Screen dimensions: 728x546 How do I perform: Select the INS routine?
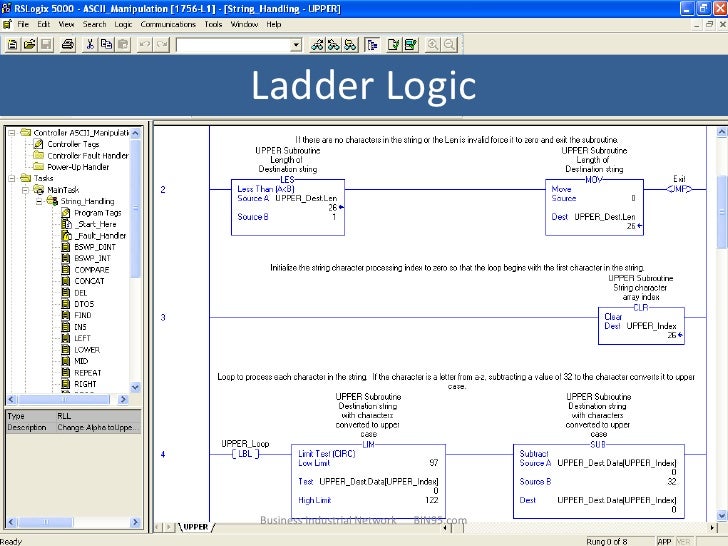pos(80,327)
